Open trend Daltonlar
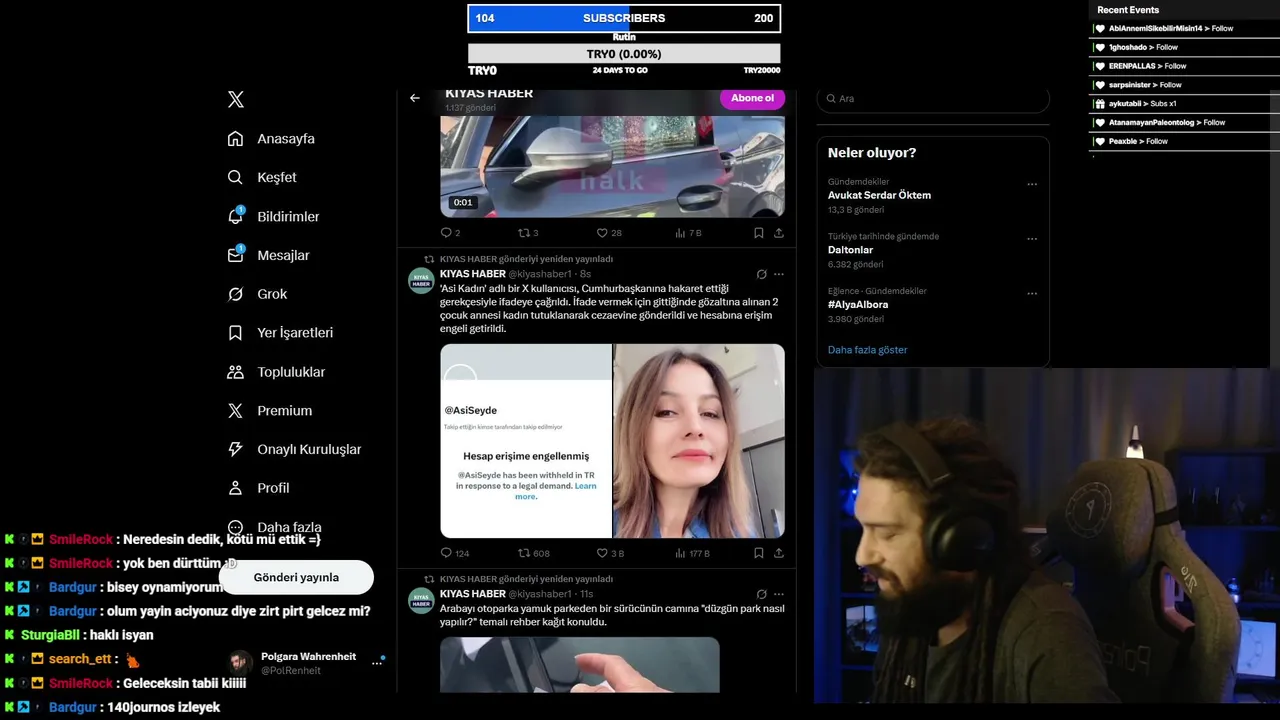The height and width of the screenshot is (720, 1280). (850, 250)
